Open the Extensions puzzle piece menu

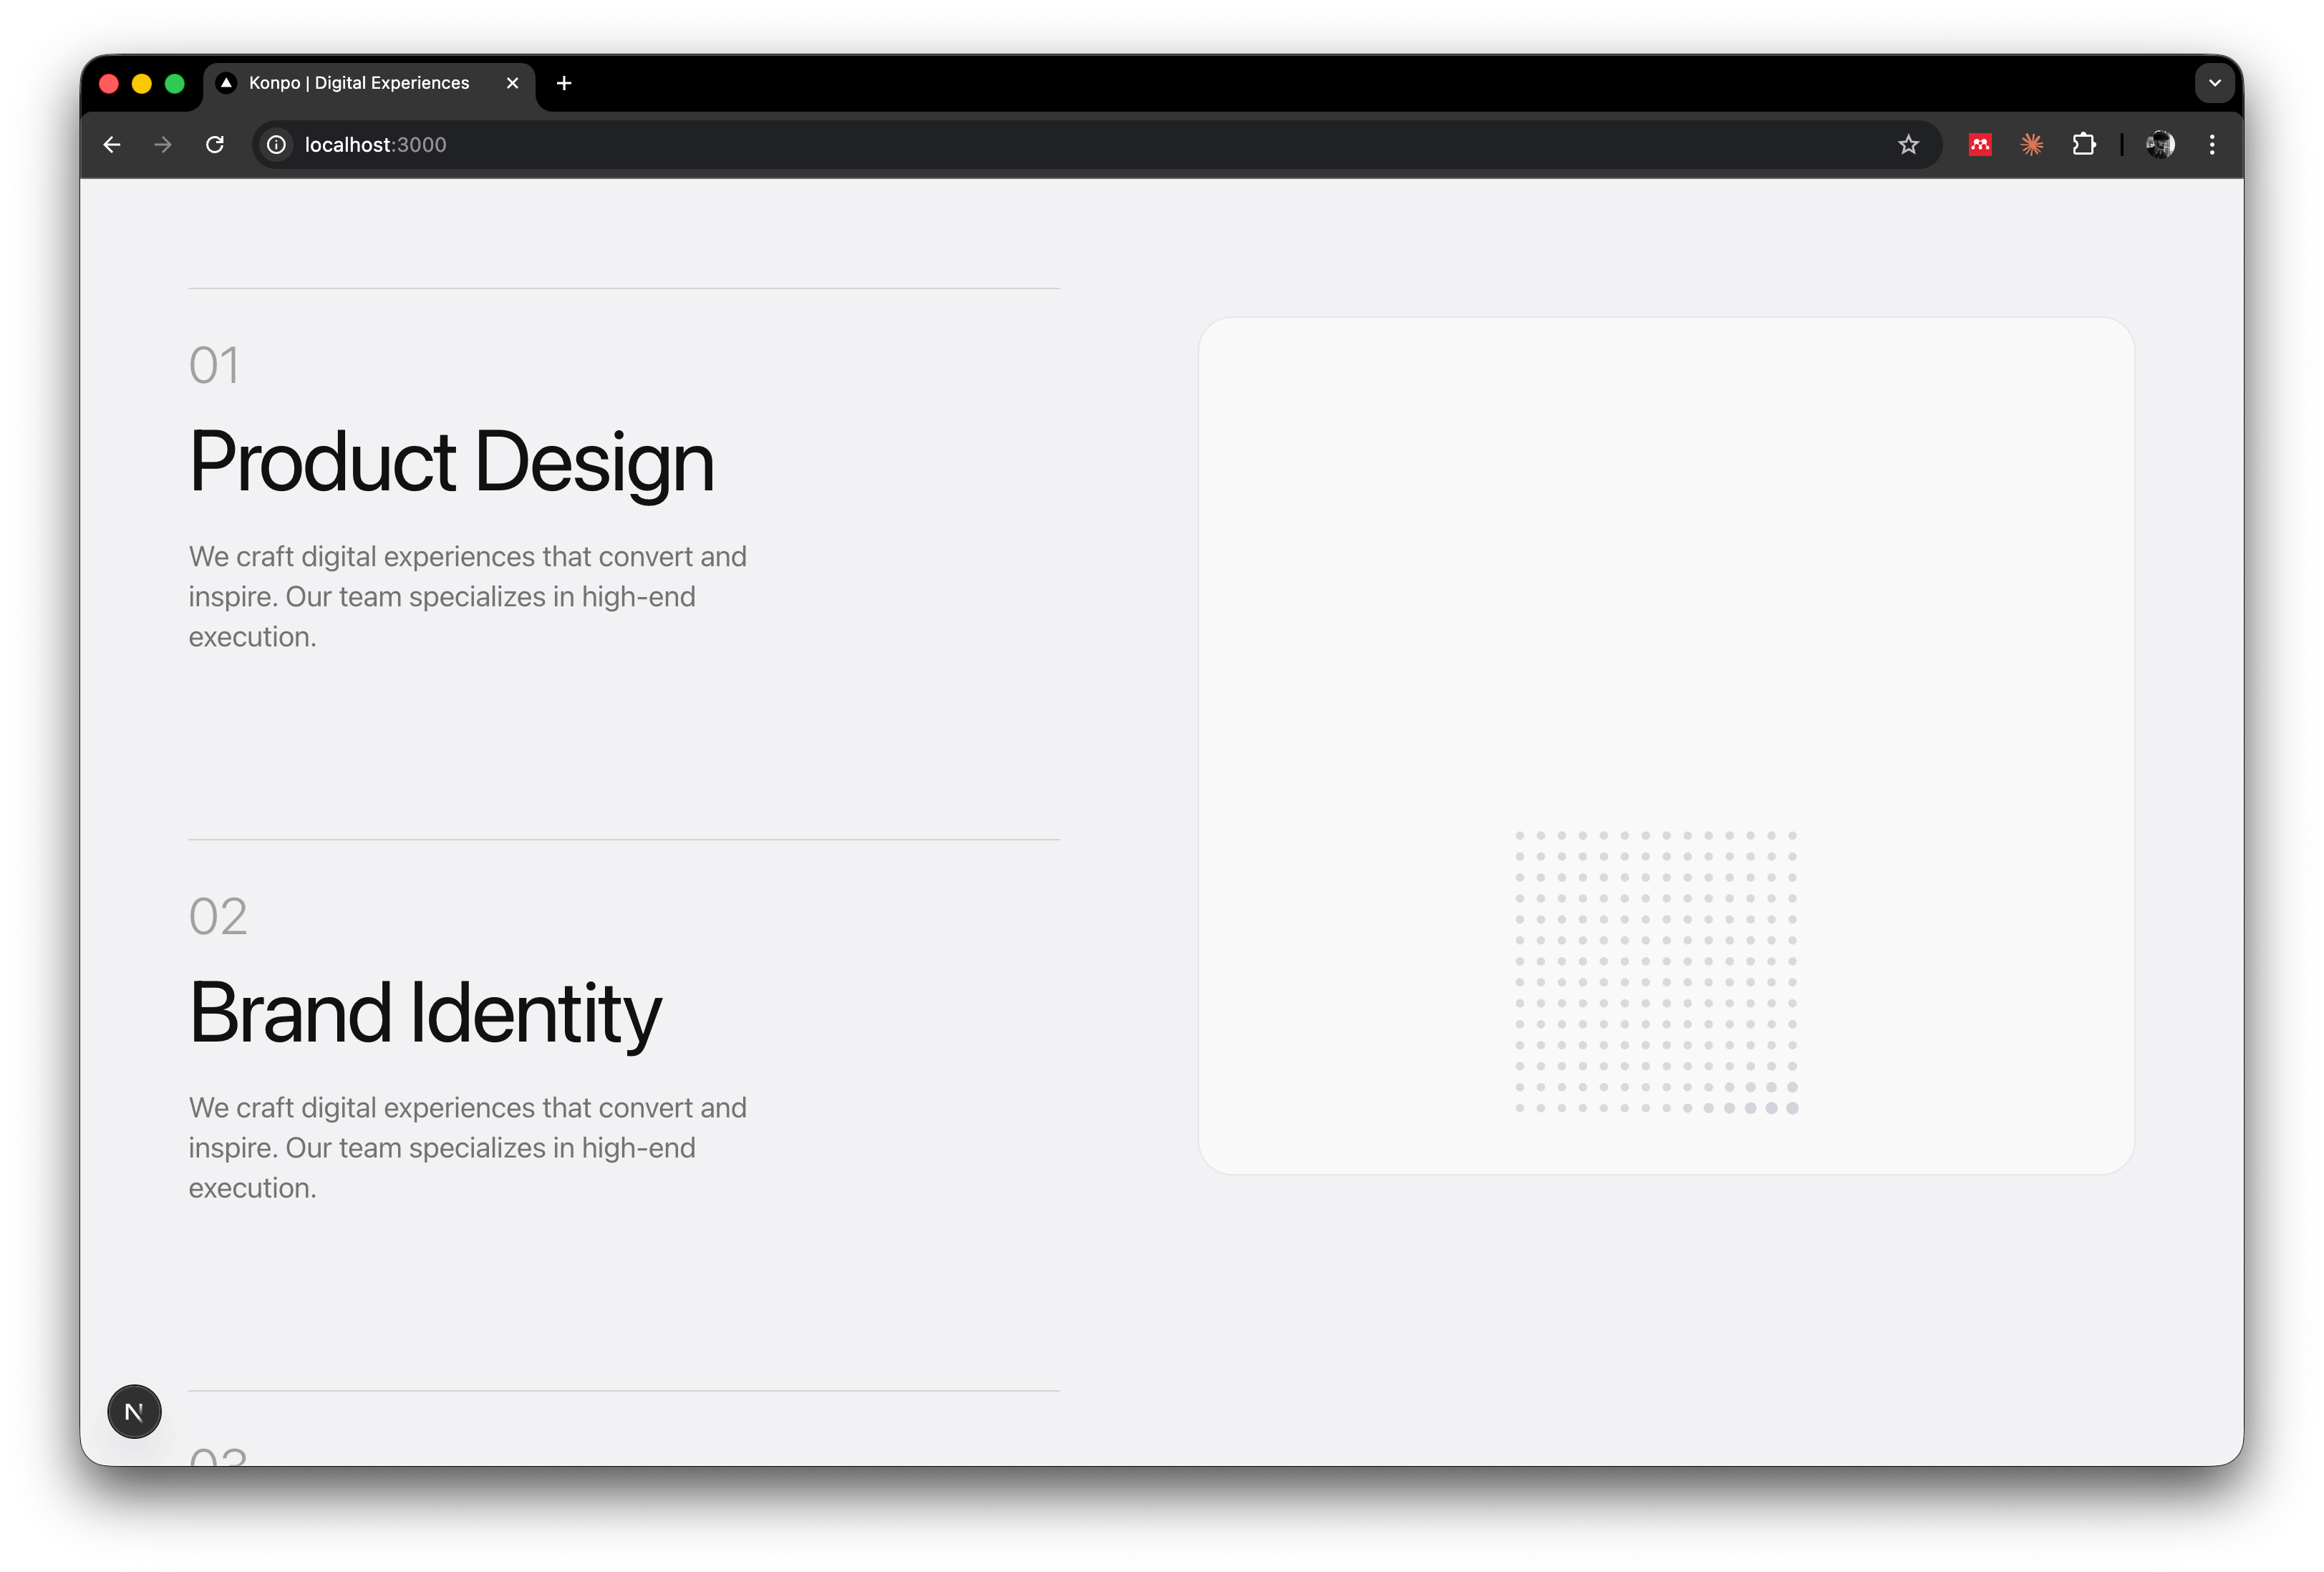pyautogui.click(x=2084, y=145)
